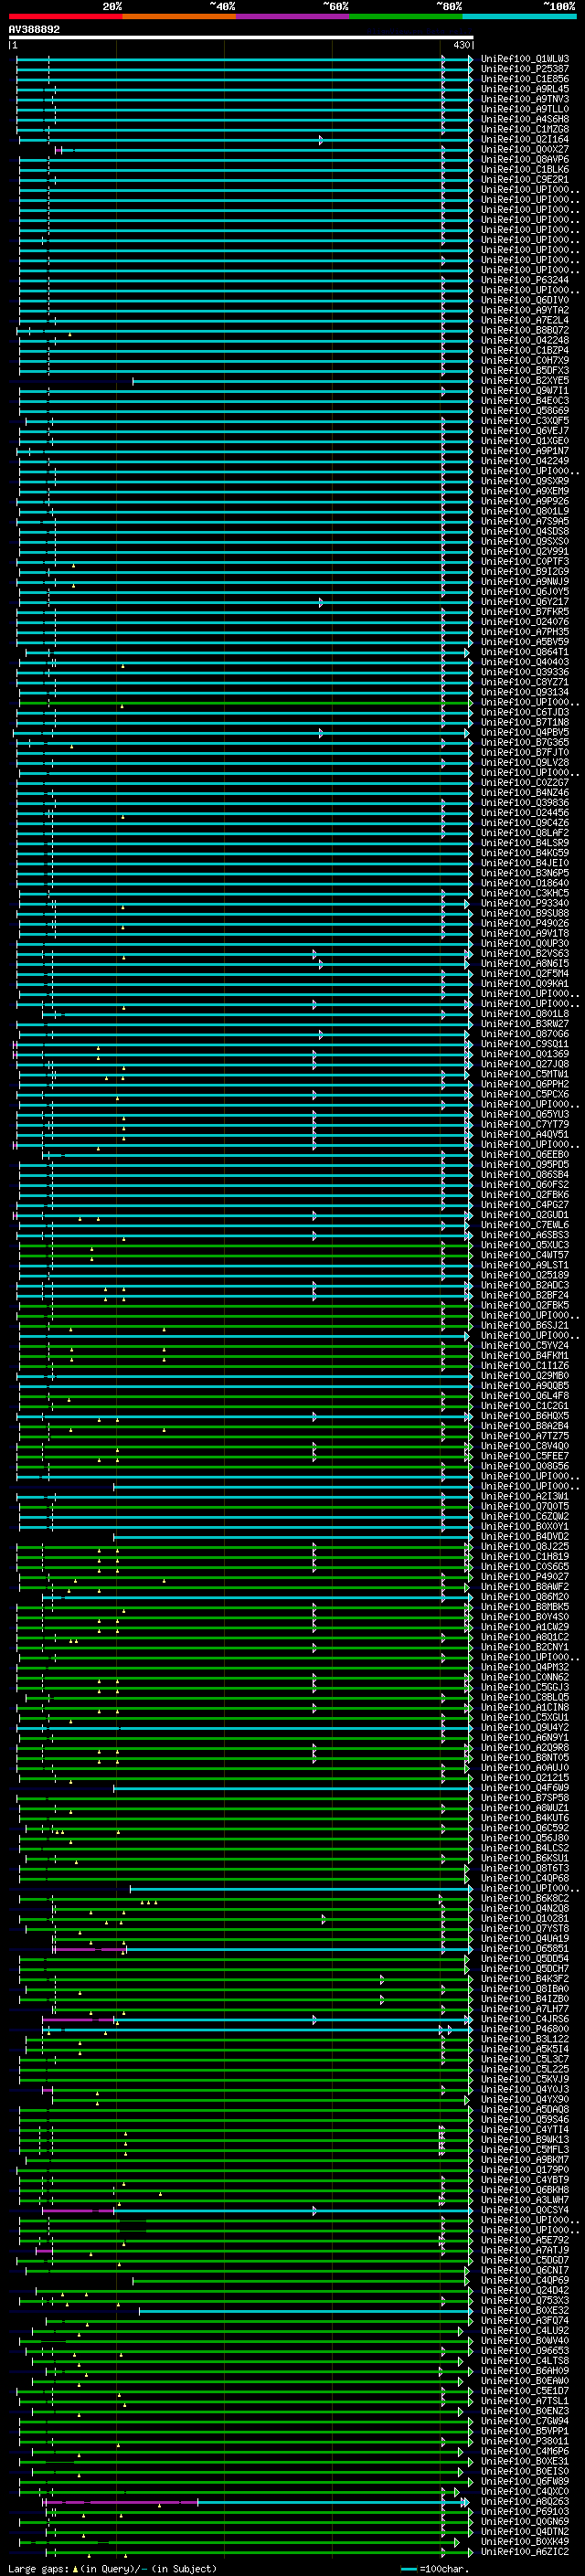Select the UniRef100_A4S6H8 label
The image size is (585, 2576).
(x=524, y=119)
